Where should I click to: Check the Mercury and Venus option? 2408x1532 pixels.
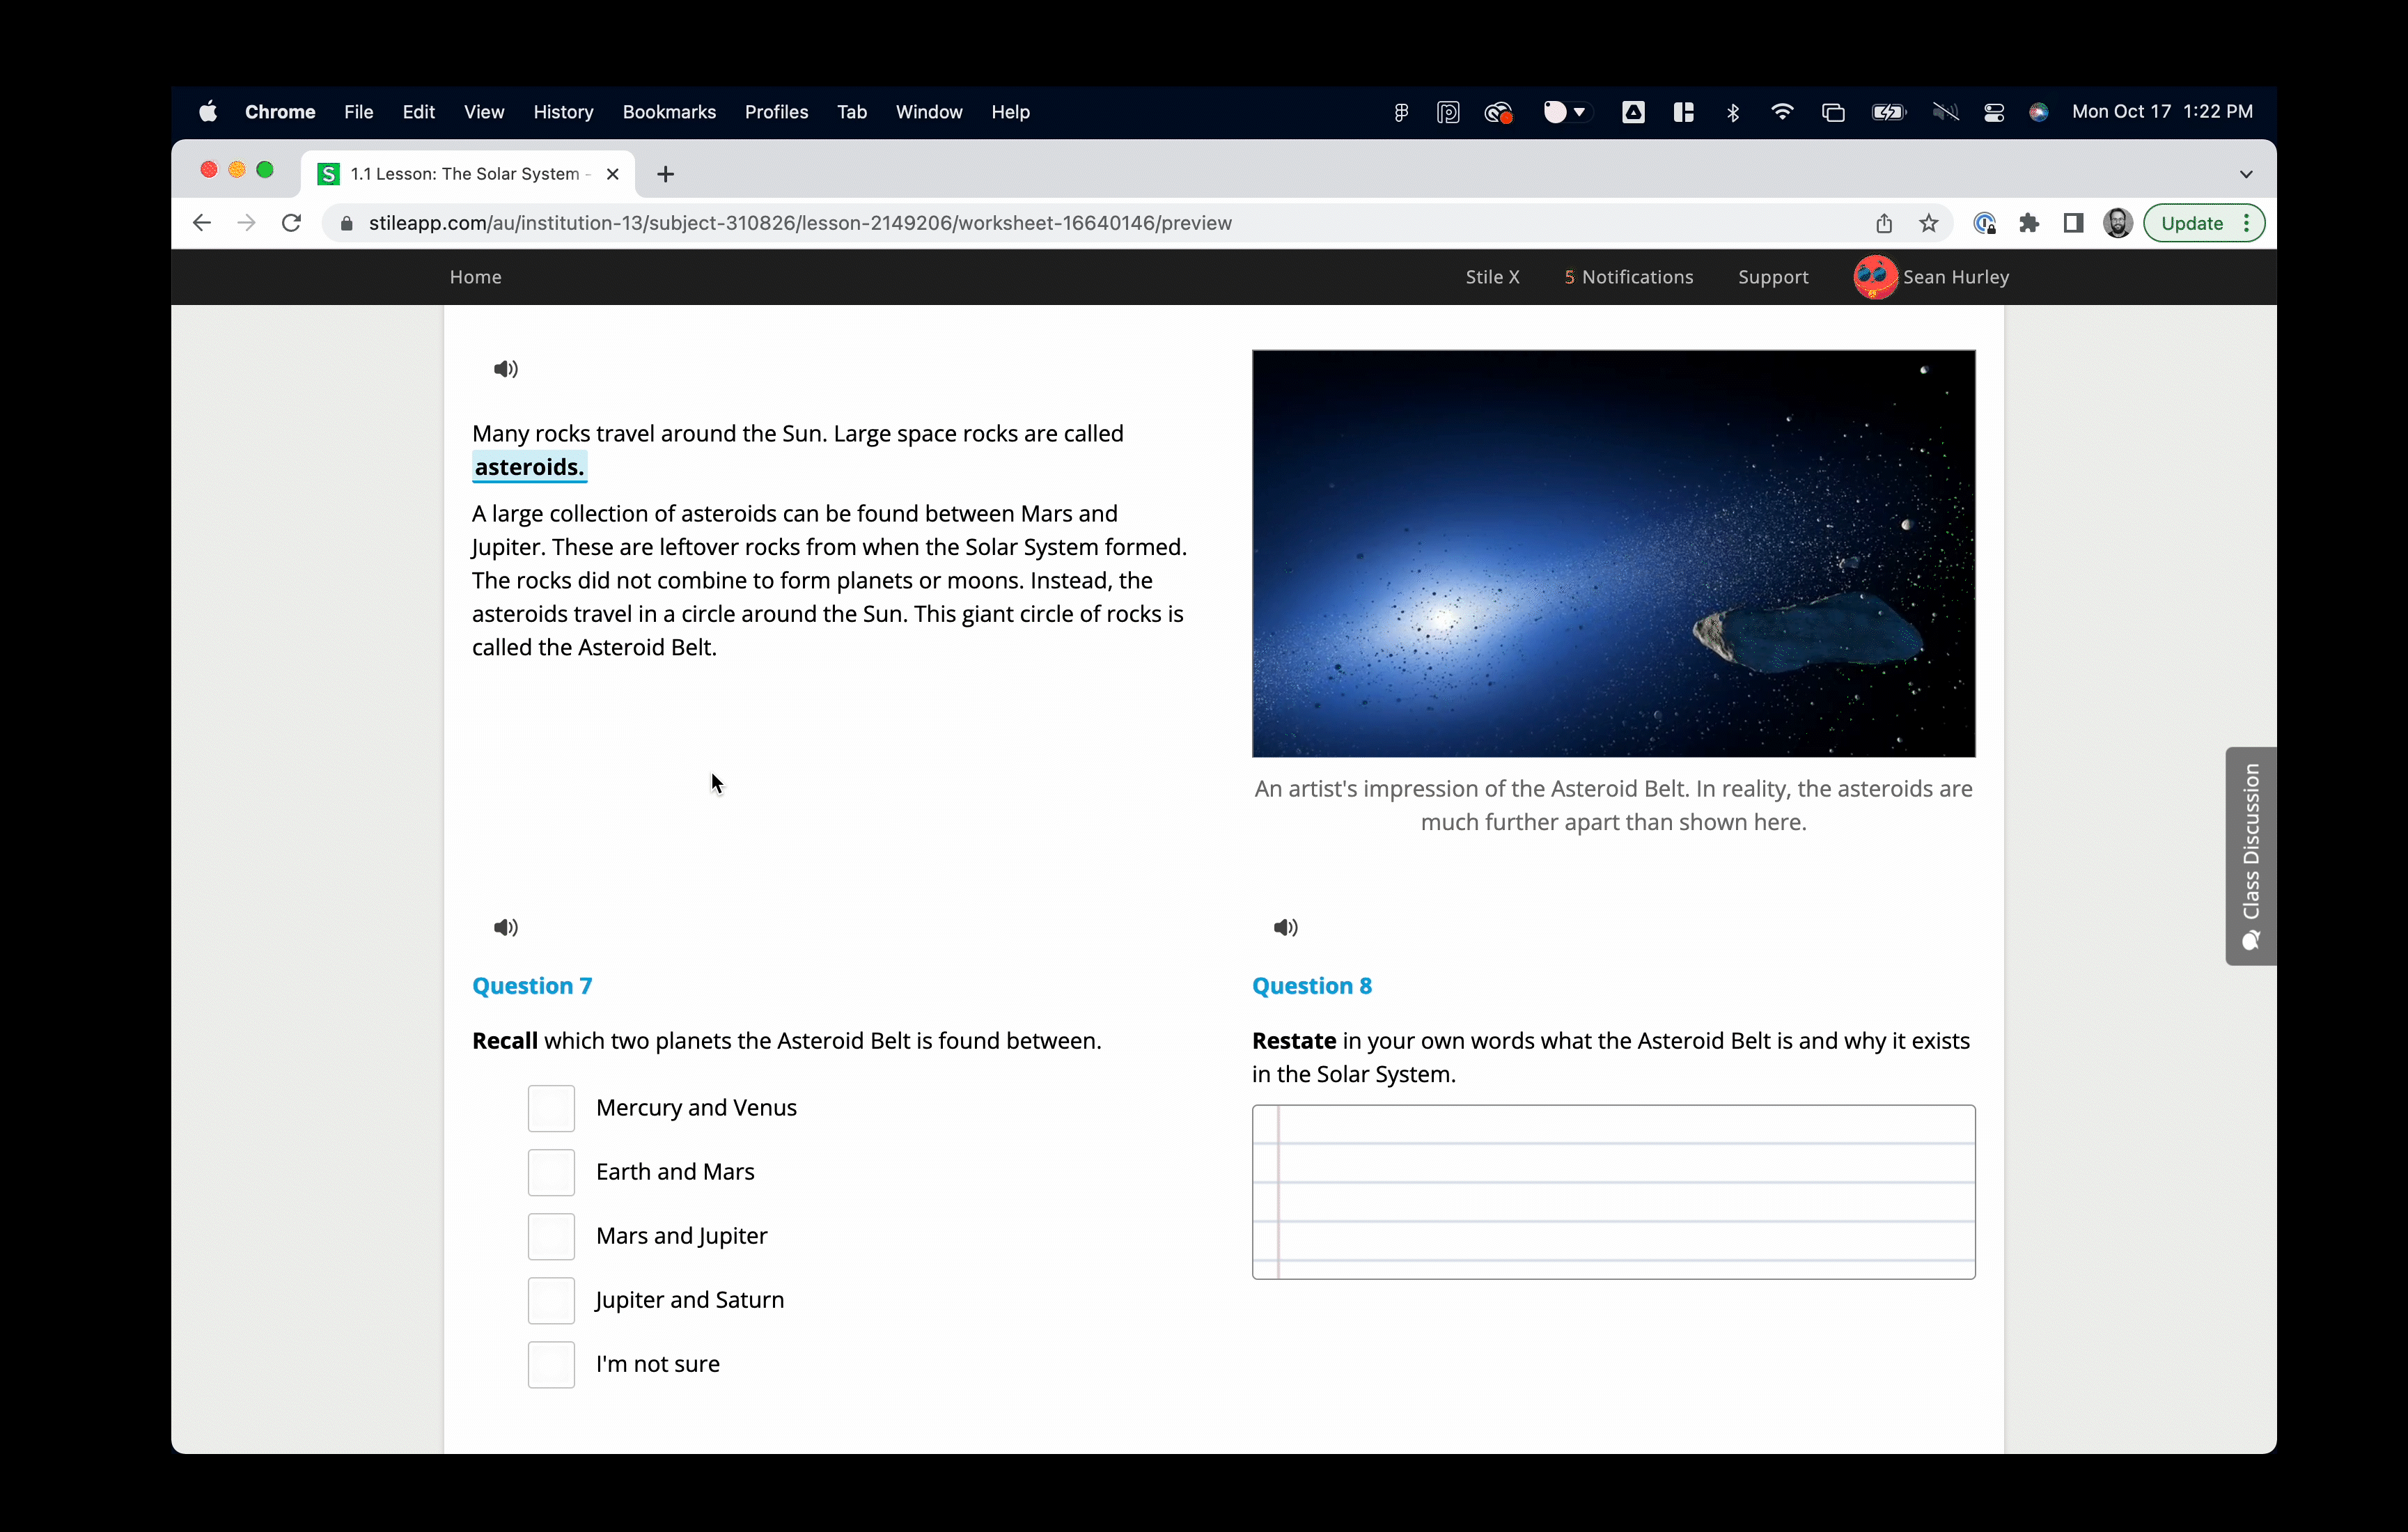coord(551,1108)
